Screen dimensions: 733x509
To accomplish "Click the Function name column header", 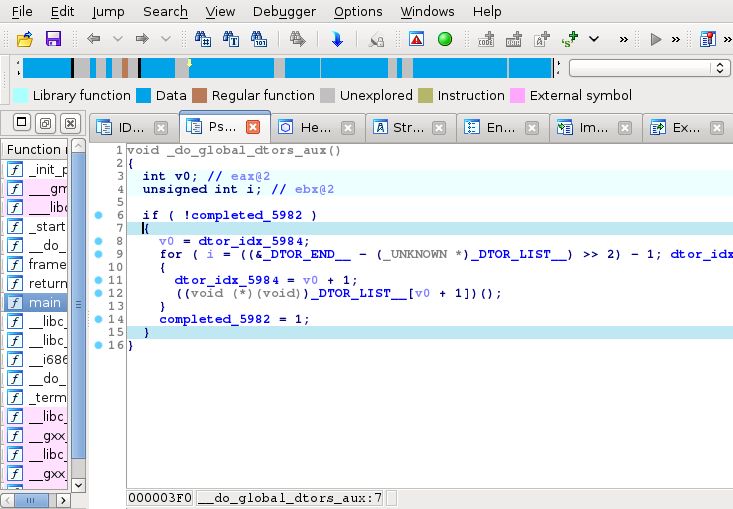I will 36,149.
